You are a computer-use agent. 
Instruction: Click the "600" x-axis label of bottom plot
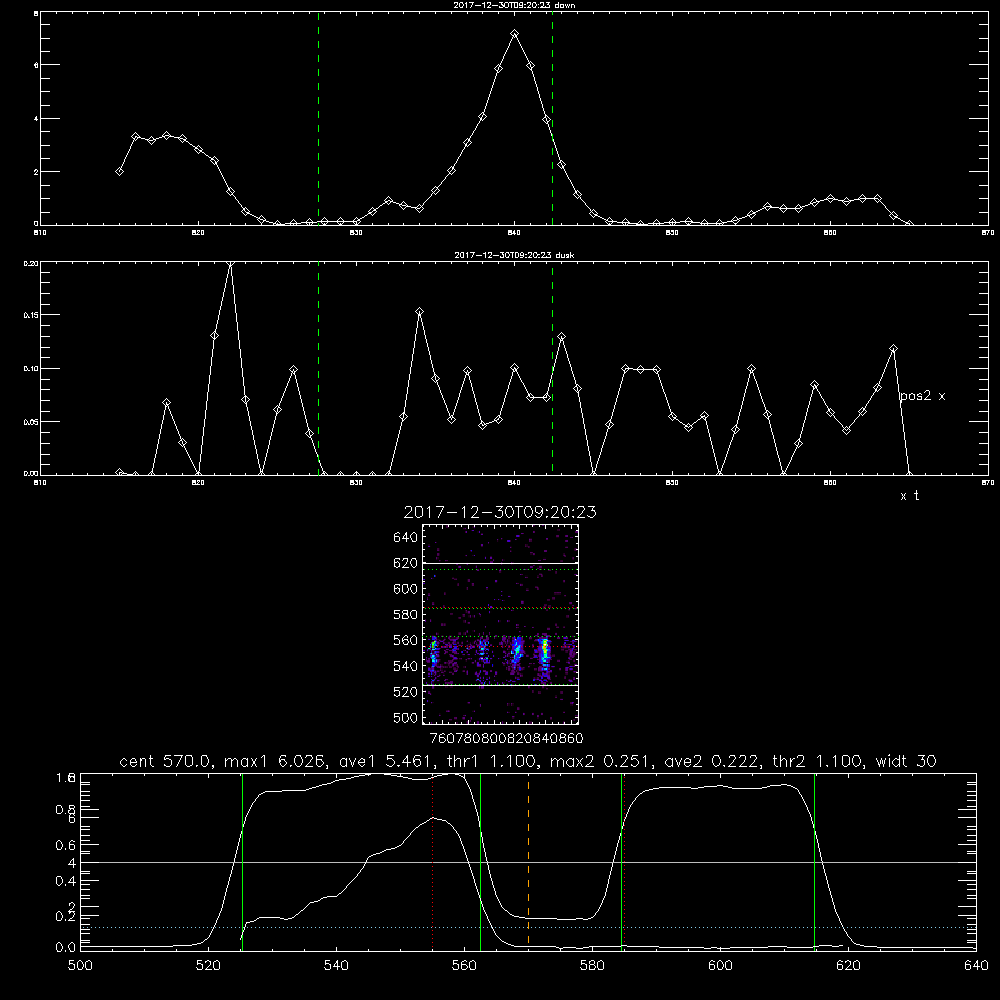pos(720,966)
